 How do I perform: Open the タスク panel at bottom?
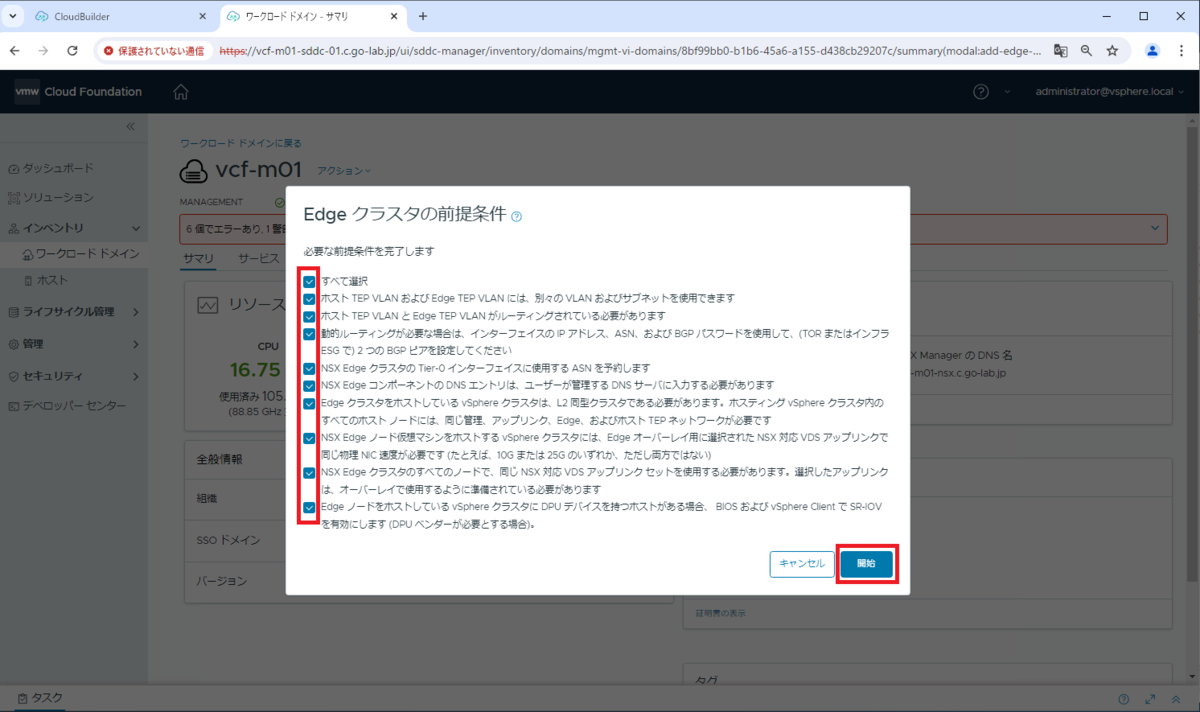(x=40, y=699)
